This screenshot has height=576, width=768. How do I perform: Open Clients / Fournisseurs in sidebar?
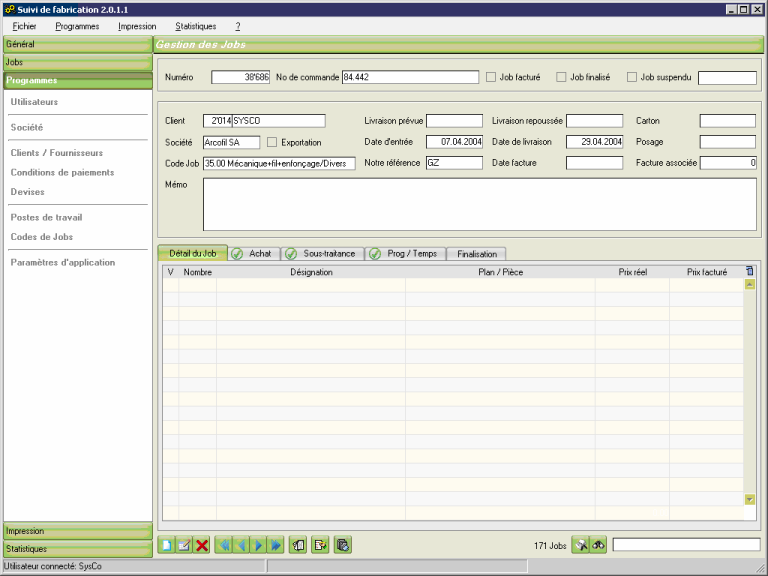click(56, 153)
